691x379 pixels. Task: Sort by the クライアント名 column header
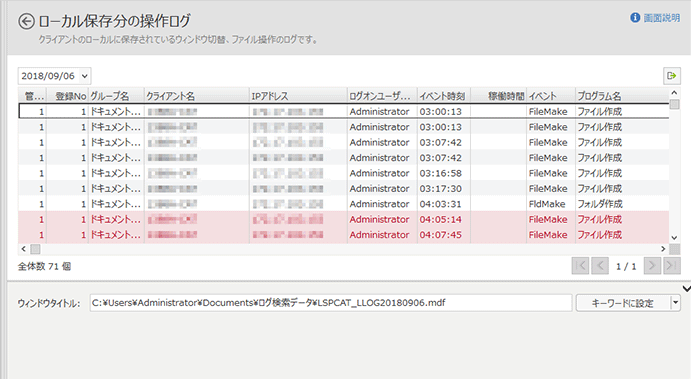point(197,96)
